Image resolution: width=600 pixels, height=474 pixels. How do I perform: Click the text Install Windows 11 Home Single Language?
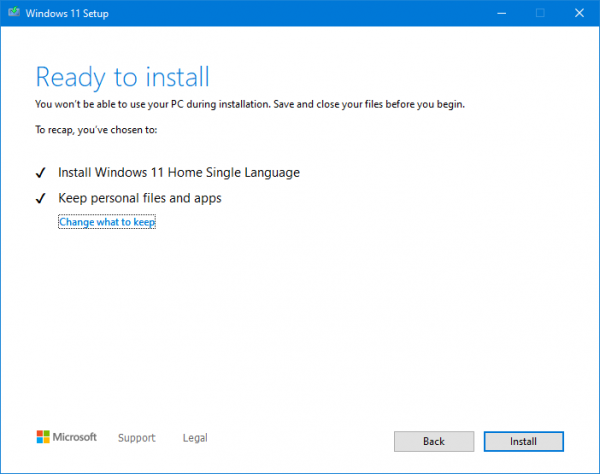[179, 173]
